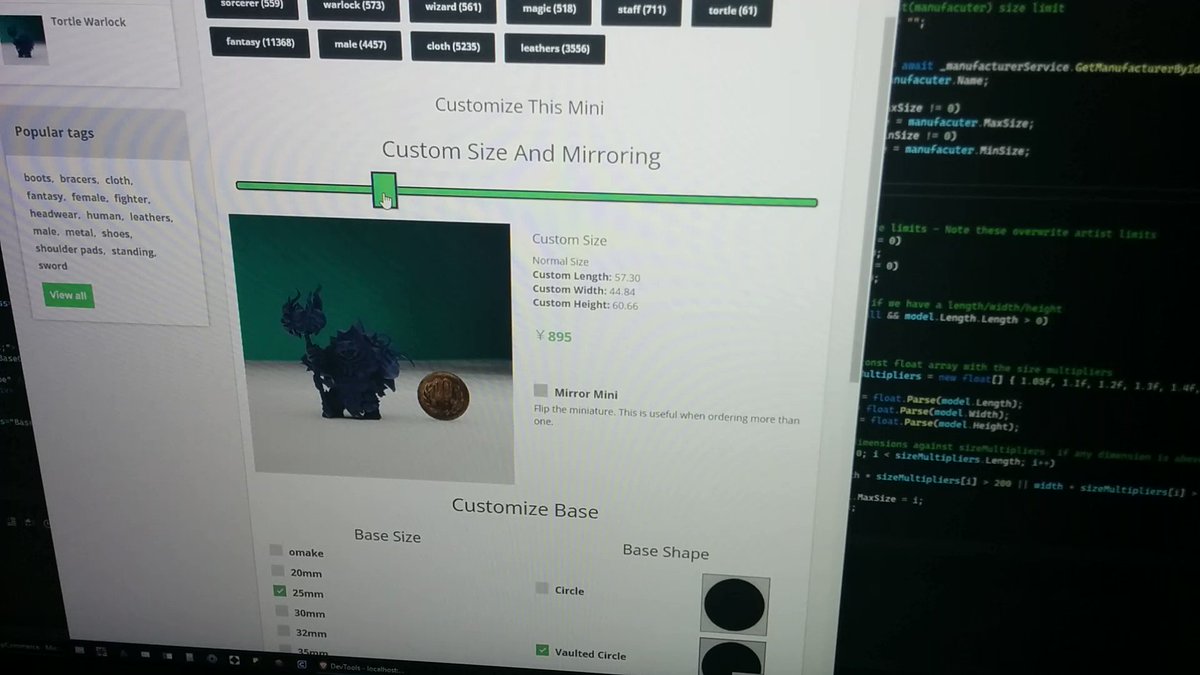
Task: Open the staff (711) tag
Action: coord(642,11)
